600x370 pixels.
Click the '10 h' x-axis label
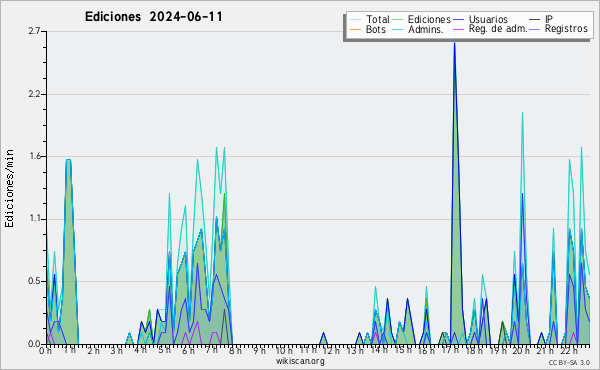click(x=284, y=351)
